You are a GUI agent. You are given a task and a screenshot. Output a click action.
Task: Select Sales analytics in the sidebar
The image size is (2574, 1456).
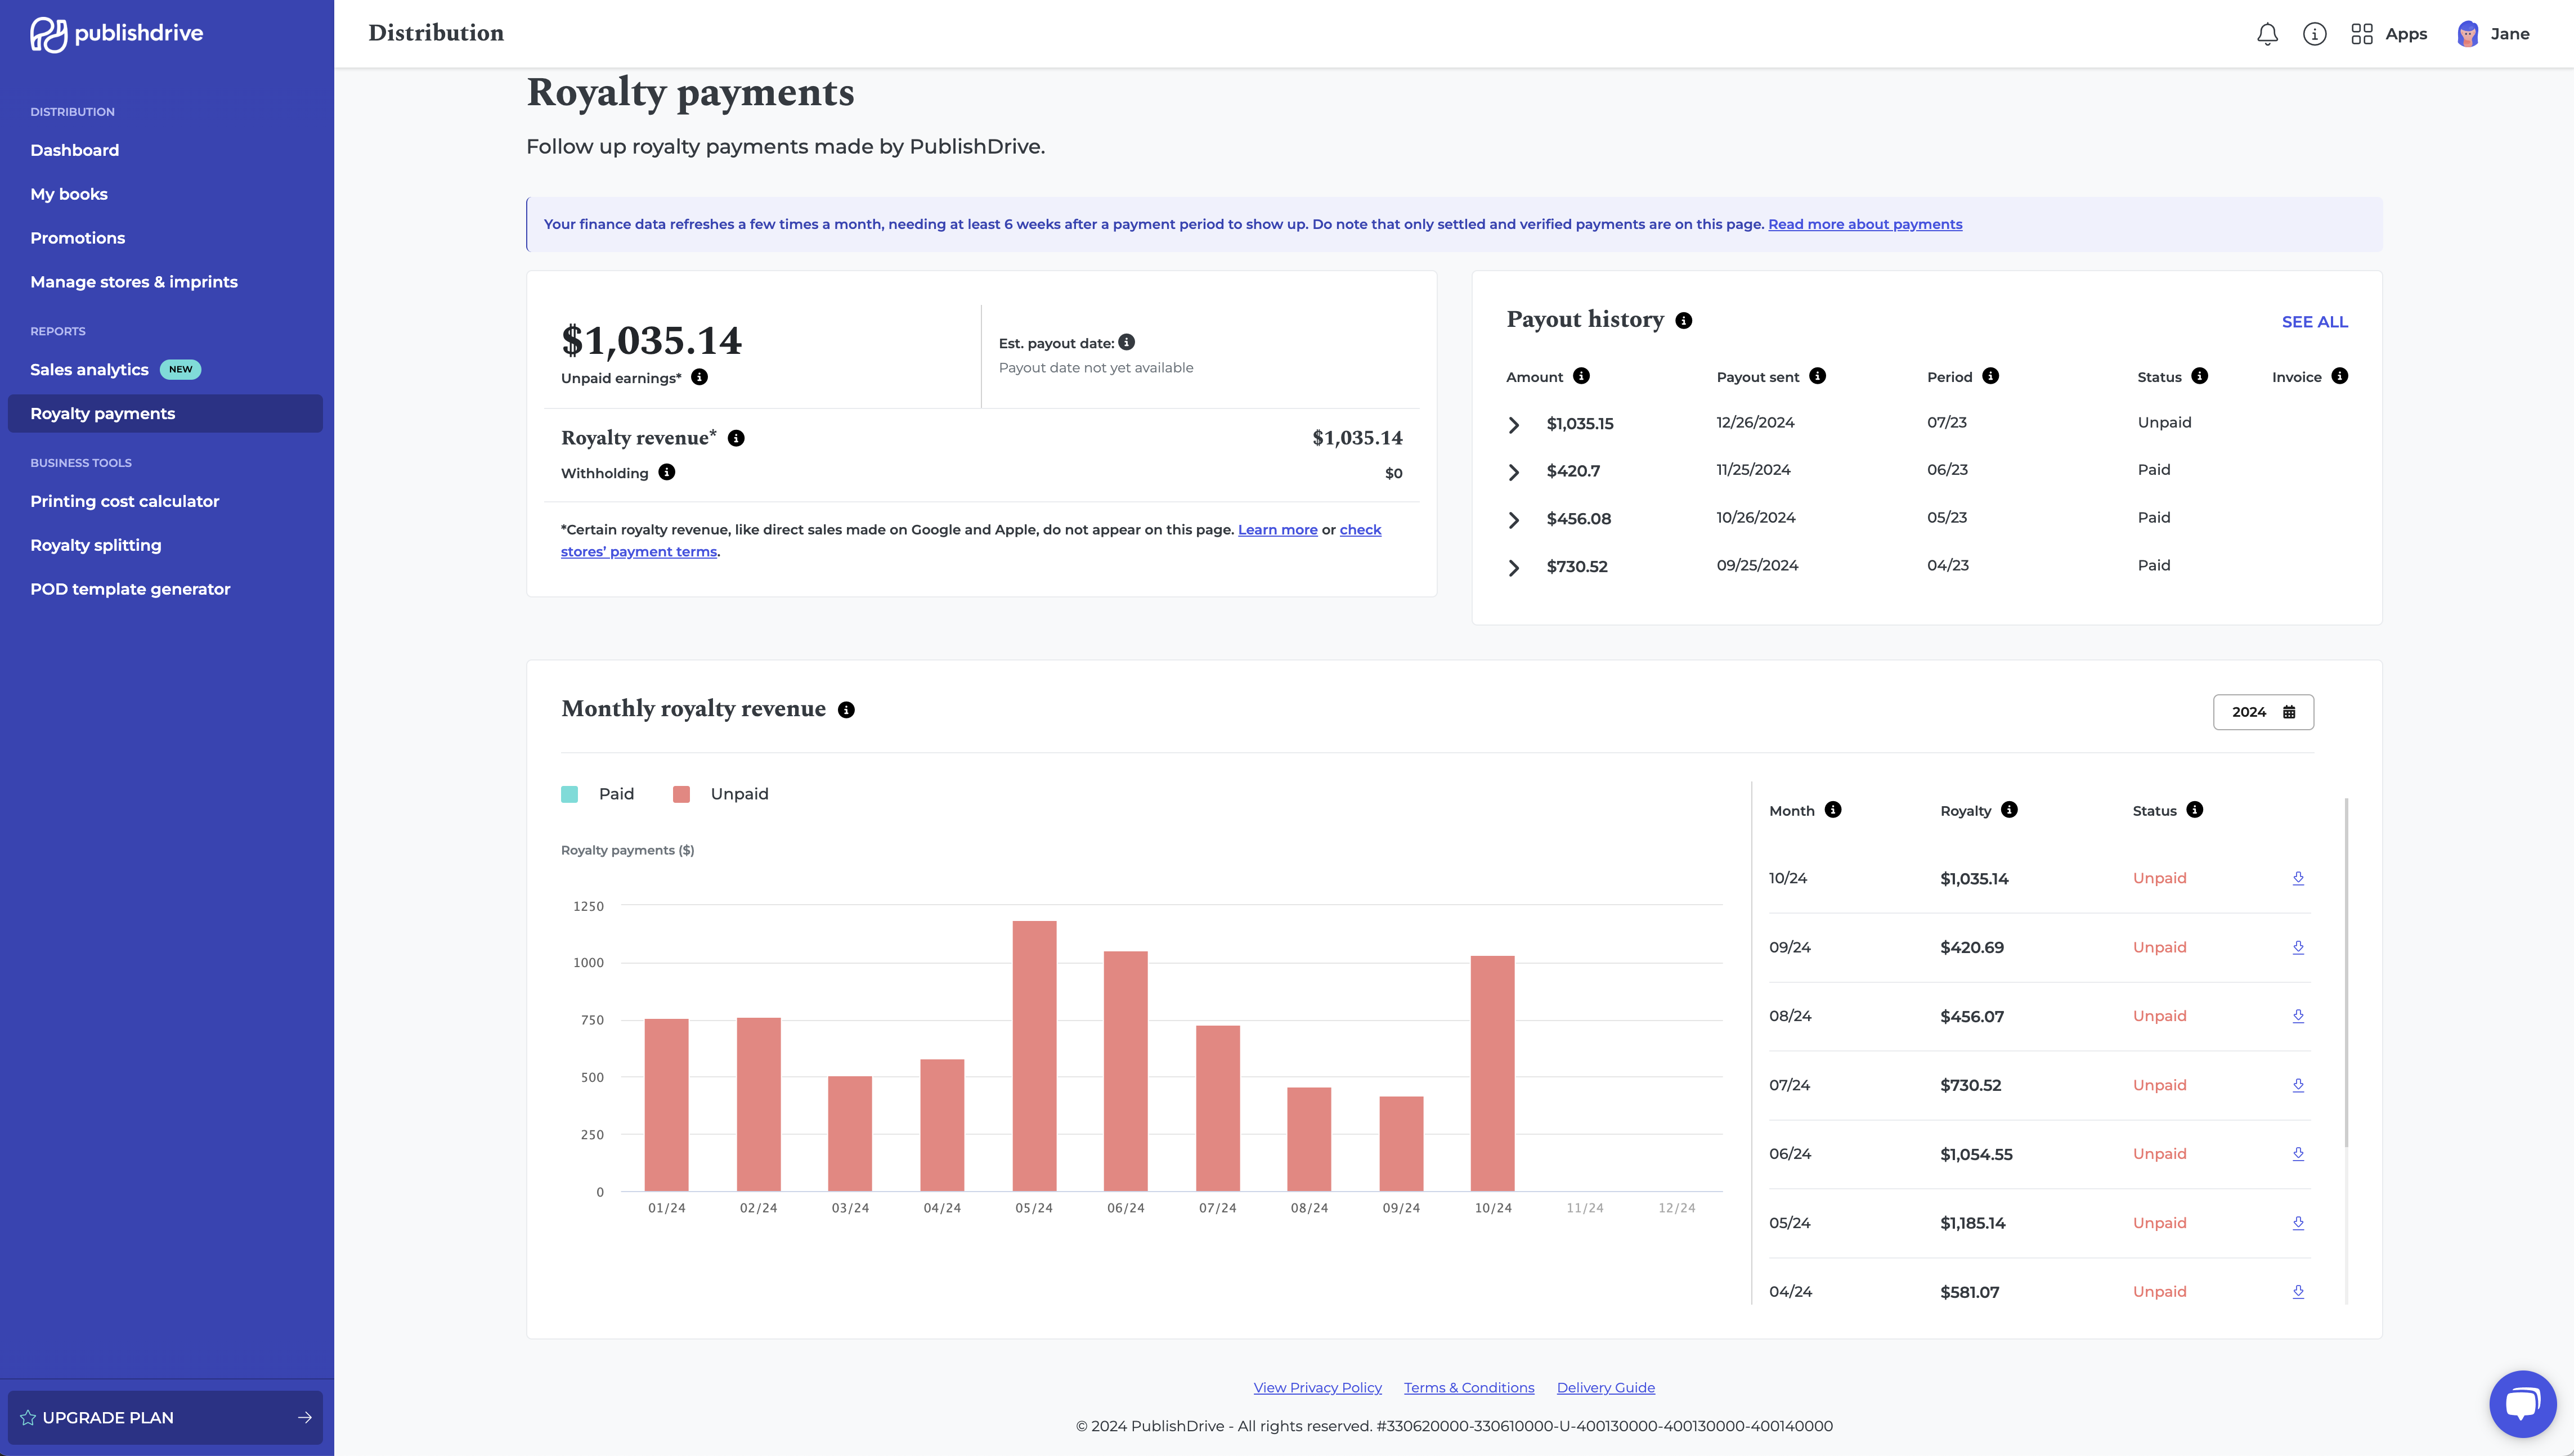coord(89,369)
